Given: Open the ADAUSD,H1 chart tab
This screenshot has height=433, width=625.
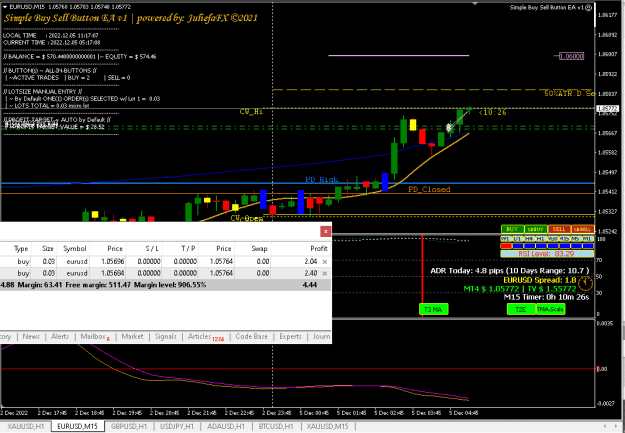Looking at the screenshot, I should point(226,426).
